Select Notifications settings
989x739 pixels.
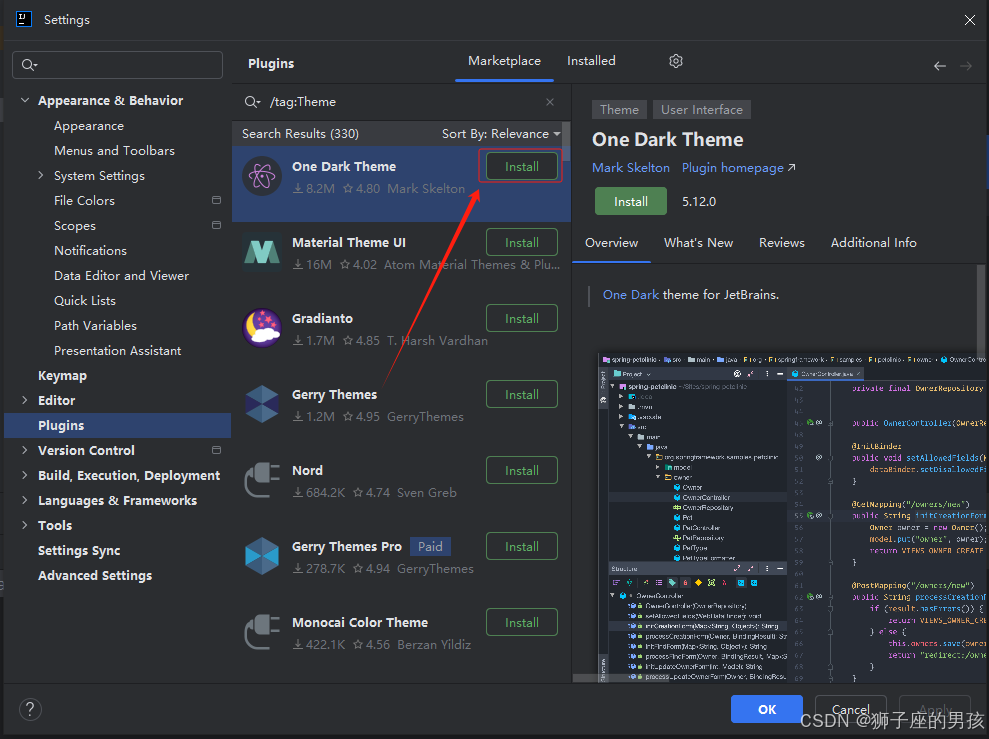(90, 250)
